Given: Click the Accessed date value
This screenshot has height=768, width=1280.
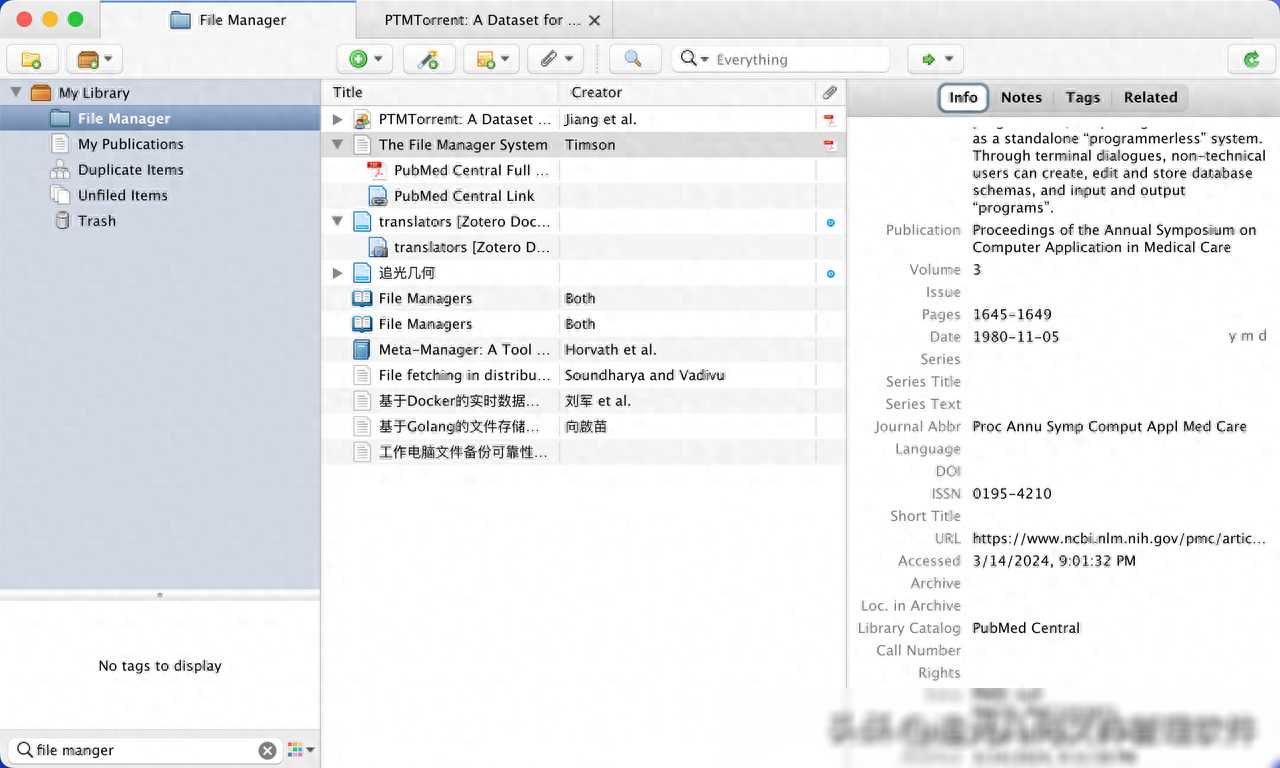Looking at the screenshot, I should coord(1054,561).
